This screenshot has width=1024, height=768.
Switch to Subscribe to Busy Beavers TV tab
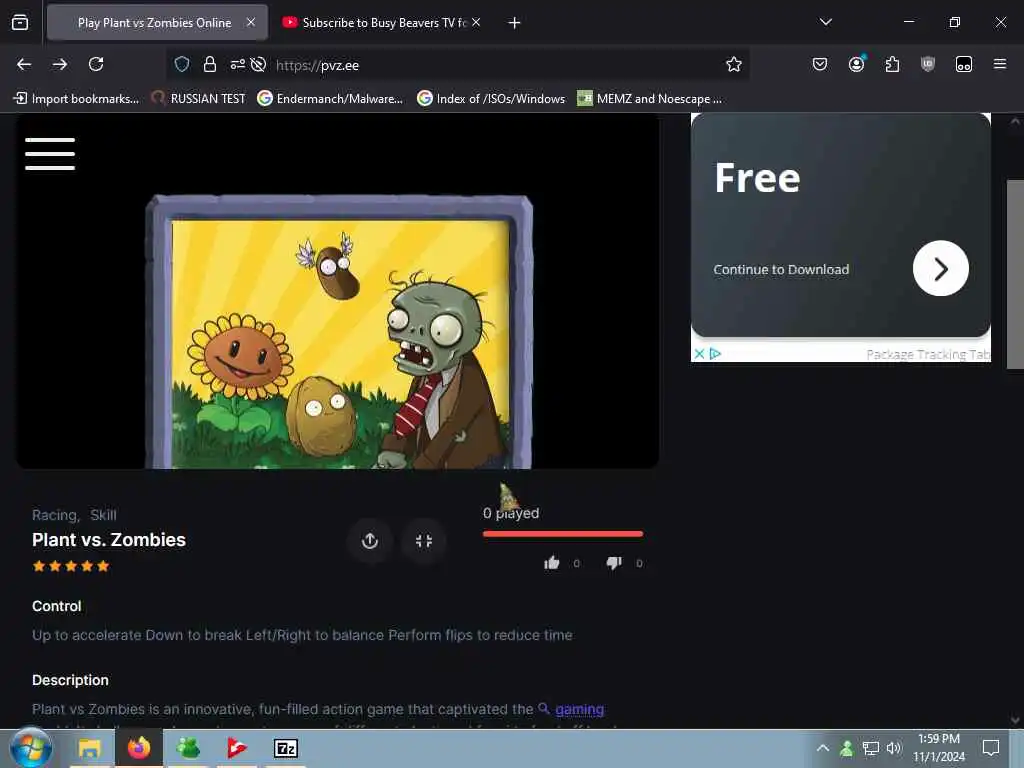click(x=384, y=23)
